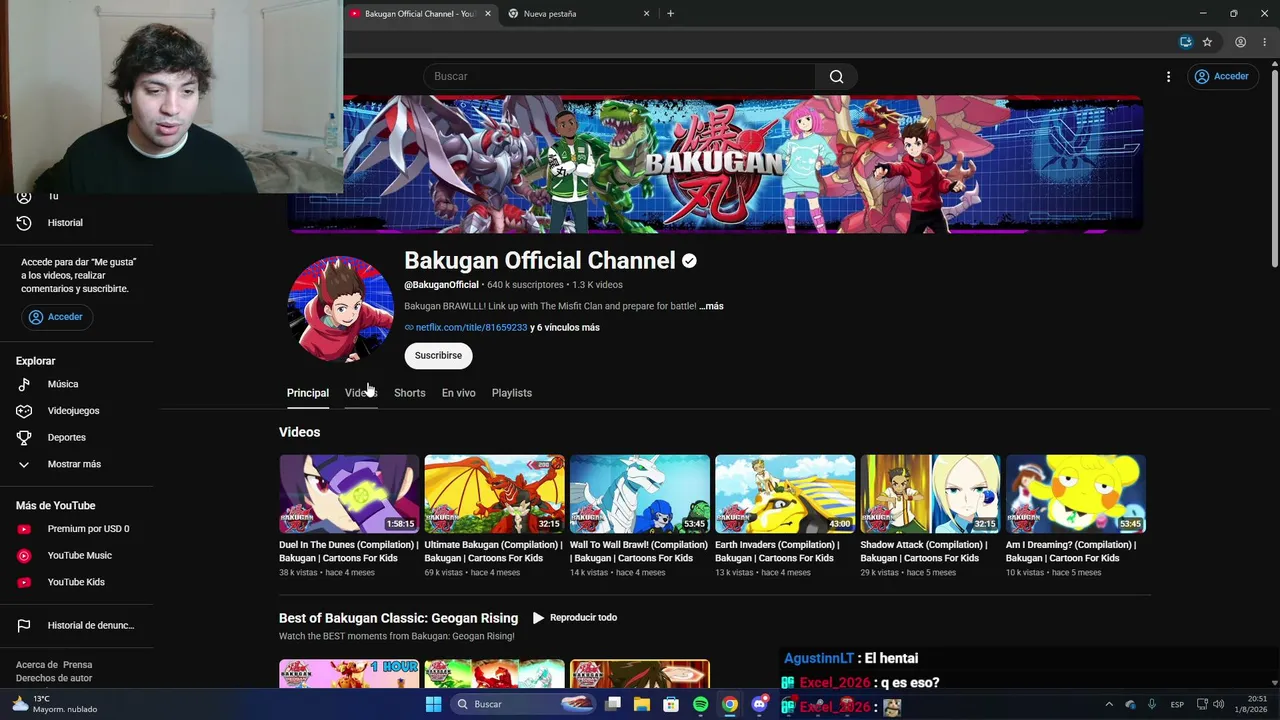Screen dimensions: 1280x720
Task: Click the Bakugan channel avatar
Action: (x=340, y=309)
